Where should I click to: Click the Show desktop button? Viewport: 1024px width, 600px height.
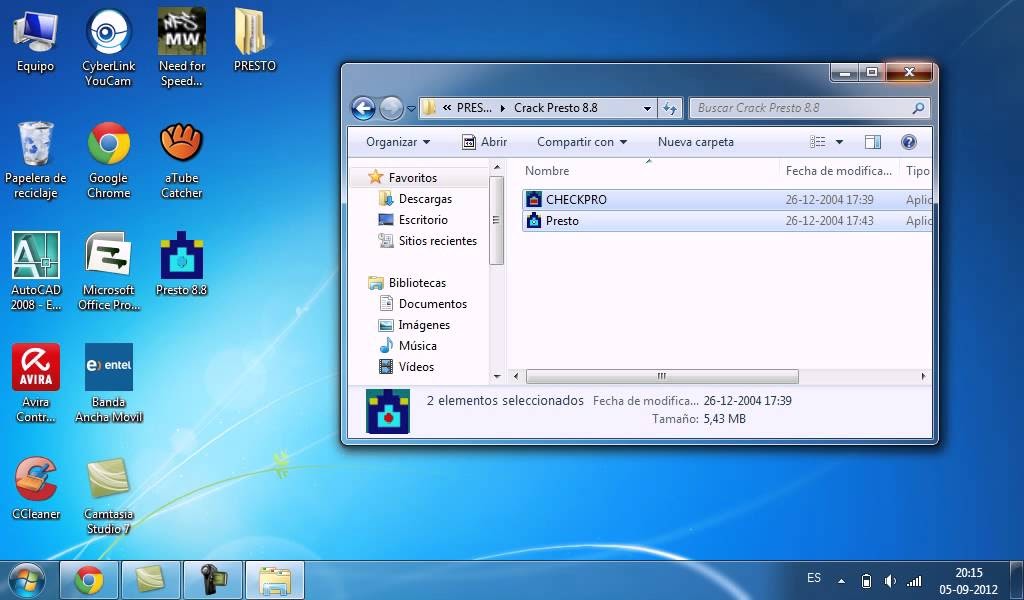pos(1017,580)
